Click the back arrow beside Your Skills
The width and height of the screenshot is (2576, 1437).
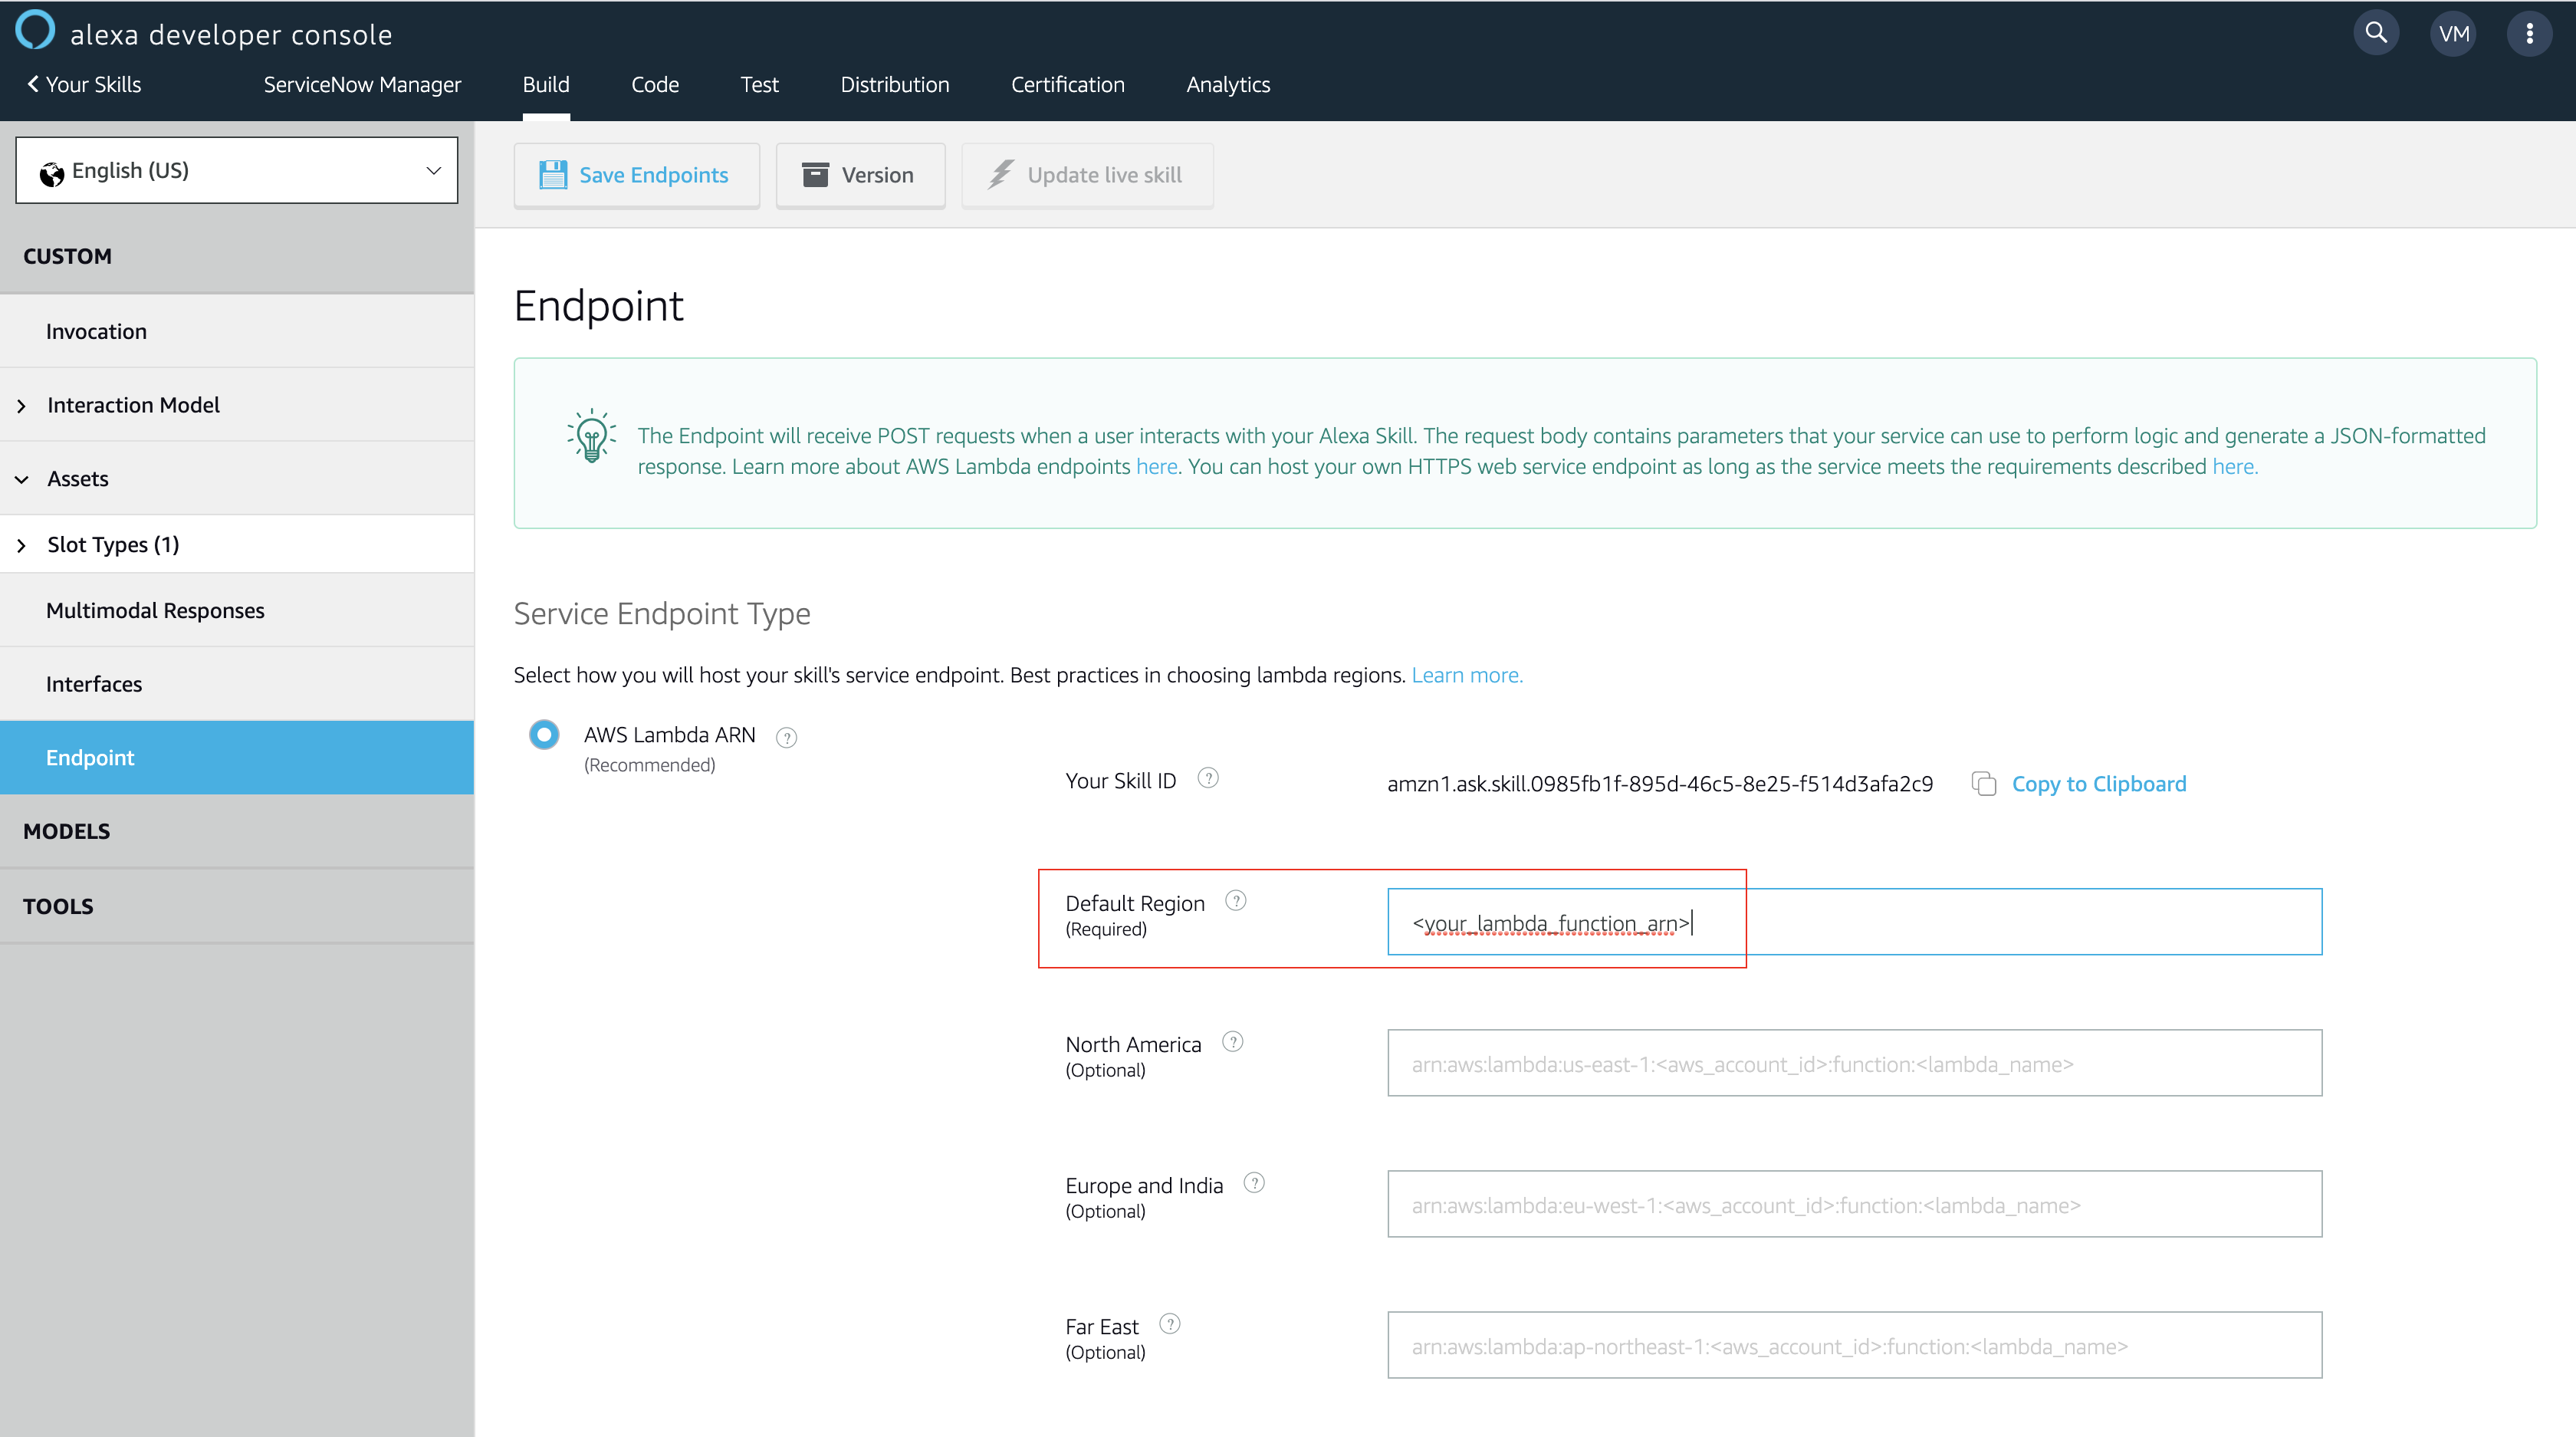click(33, 84)
